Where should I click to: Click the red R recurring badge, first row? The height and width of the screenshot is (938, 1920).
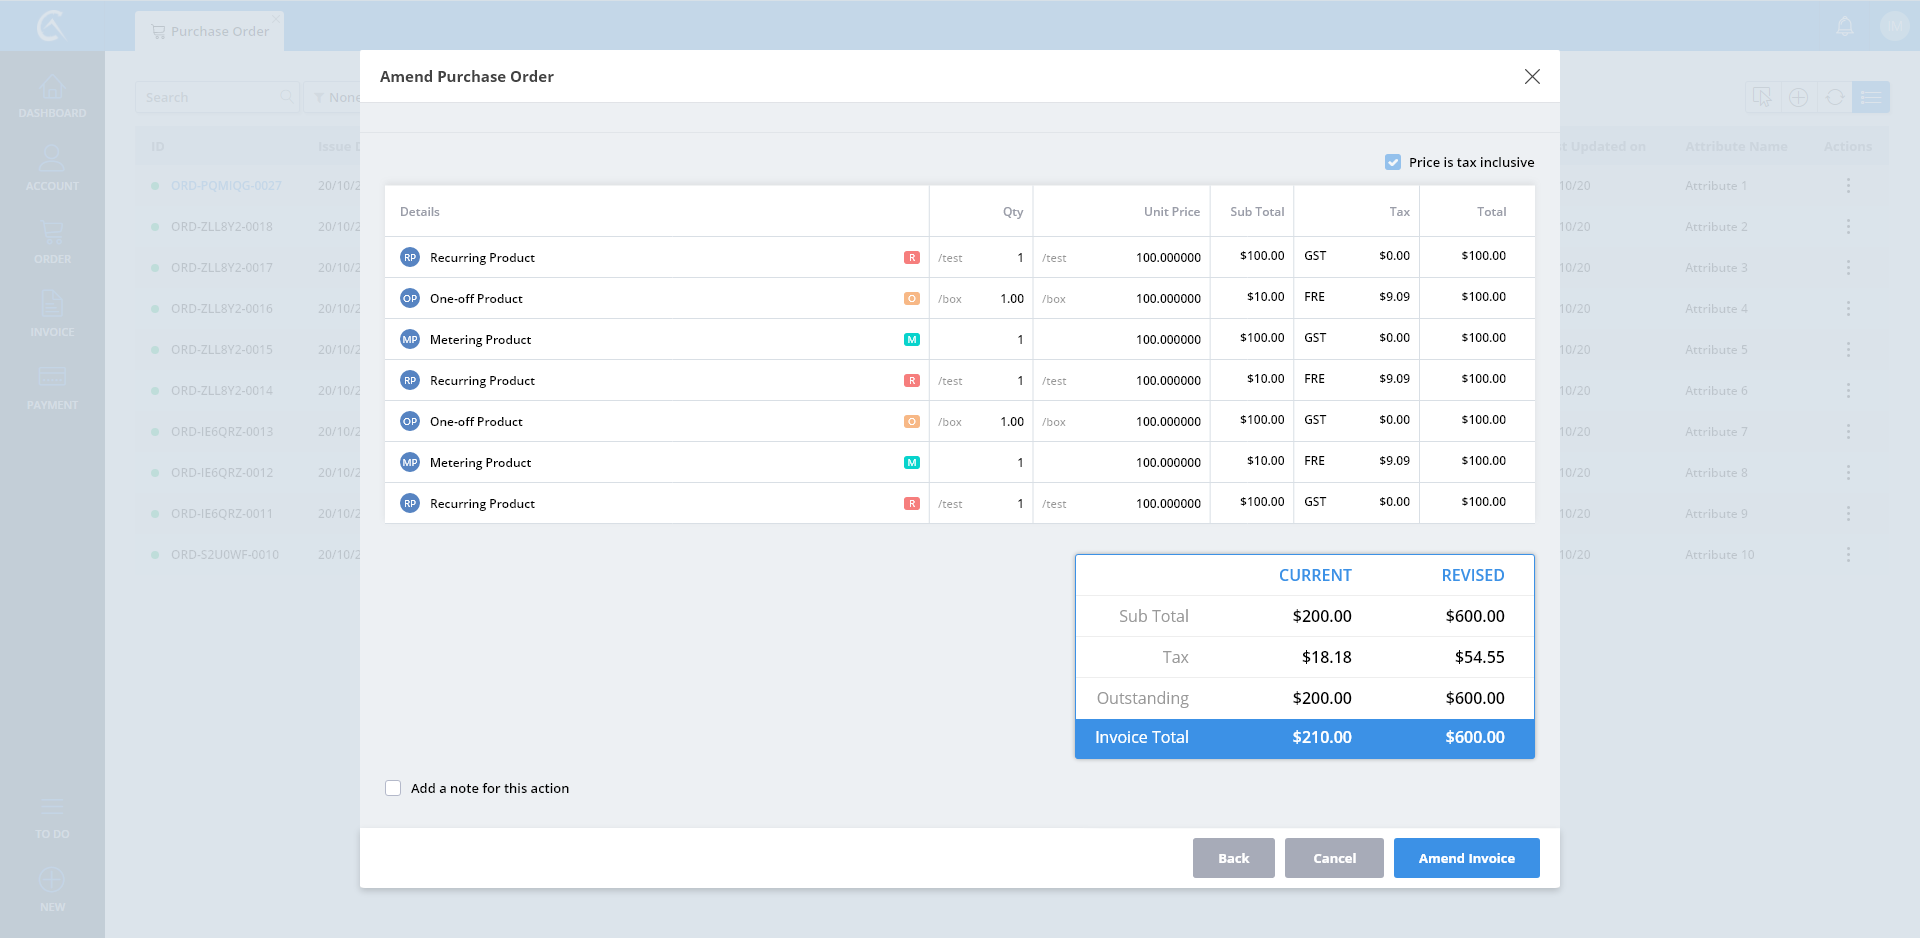(912, 258)
